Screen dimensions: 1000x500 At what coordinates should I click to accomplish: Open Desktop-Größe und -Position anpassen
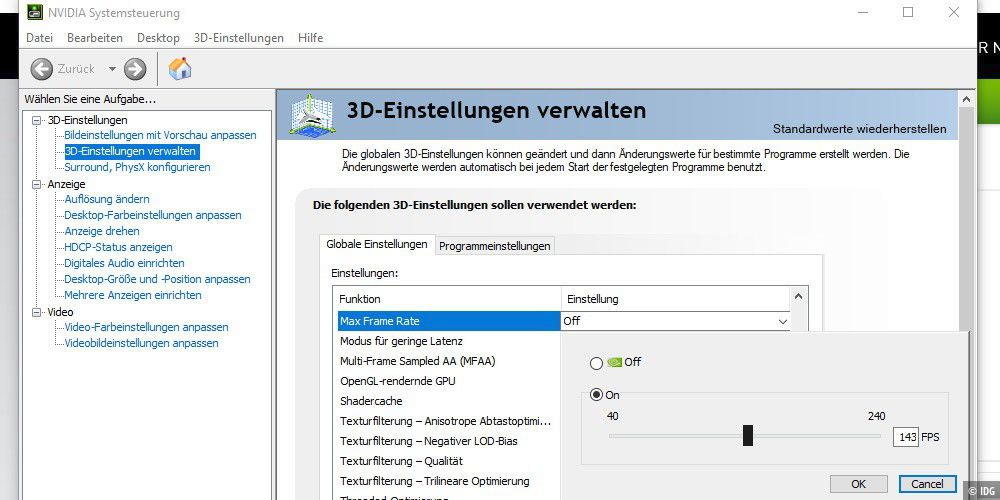click(x=157, y=279)
